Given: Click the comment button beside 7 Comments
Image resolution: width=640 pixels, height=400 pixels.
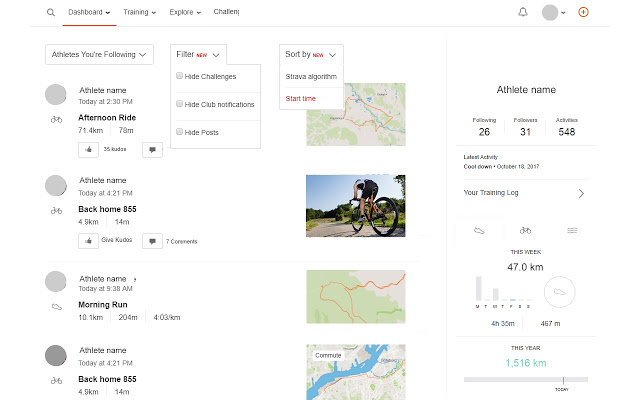Looking at the screenshot, I should pos(152,241).
